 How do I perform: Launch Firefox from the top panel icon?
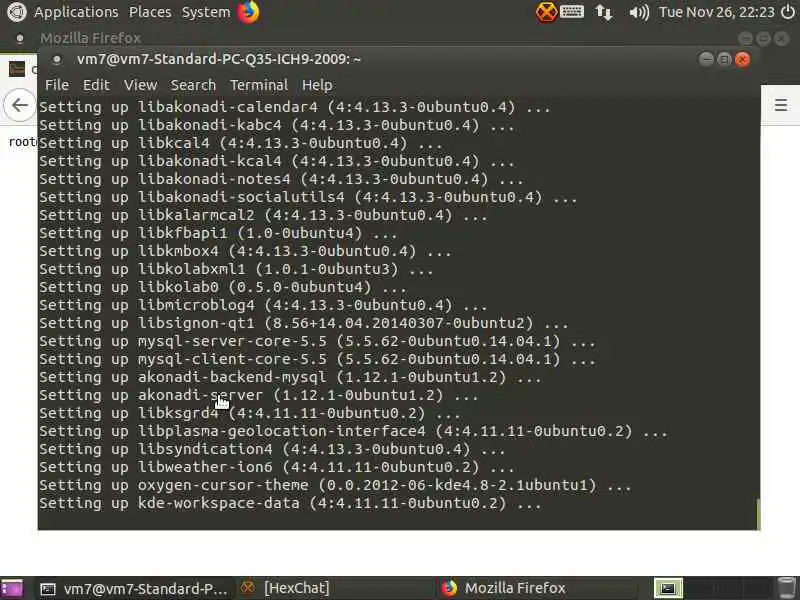point(248,12)
